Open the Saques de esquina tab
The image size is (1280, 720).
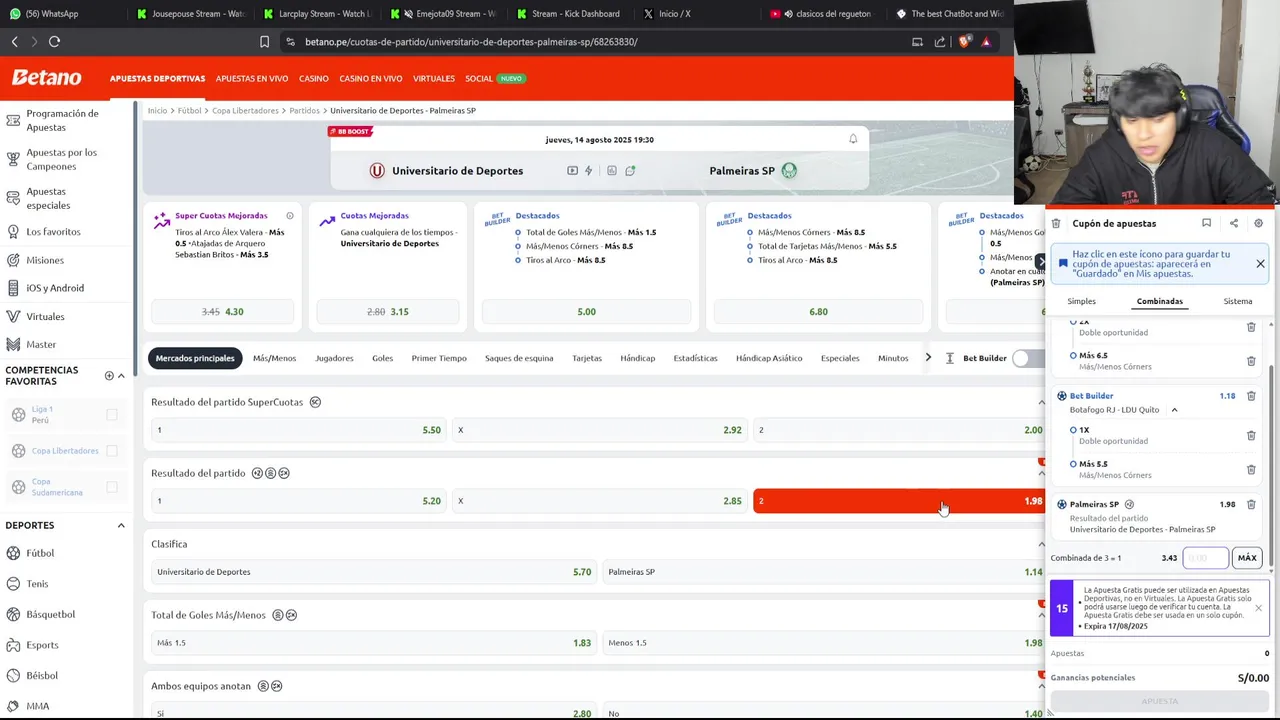[x=519, y=358]
